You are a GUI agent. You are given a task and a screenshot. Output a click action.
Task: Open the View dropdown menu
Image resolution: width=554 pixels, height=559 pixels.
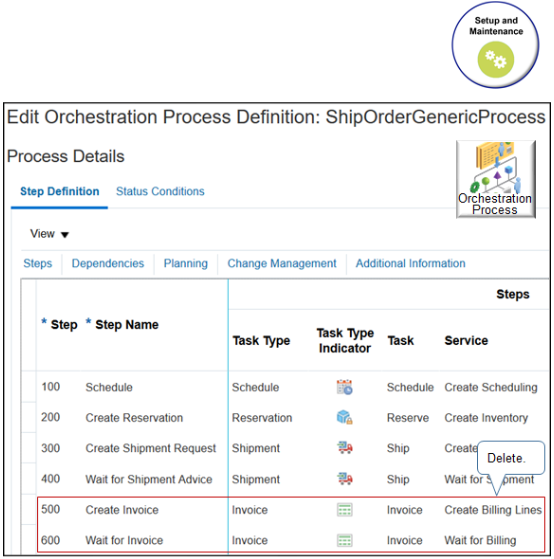click(49, 234)
